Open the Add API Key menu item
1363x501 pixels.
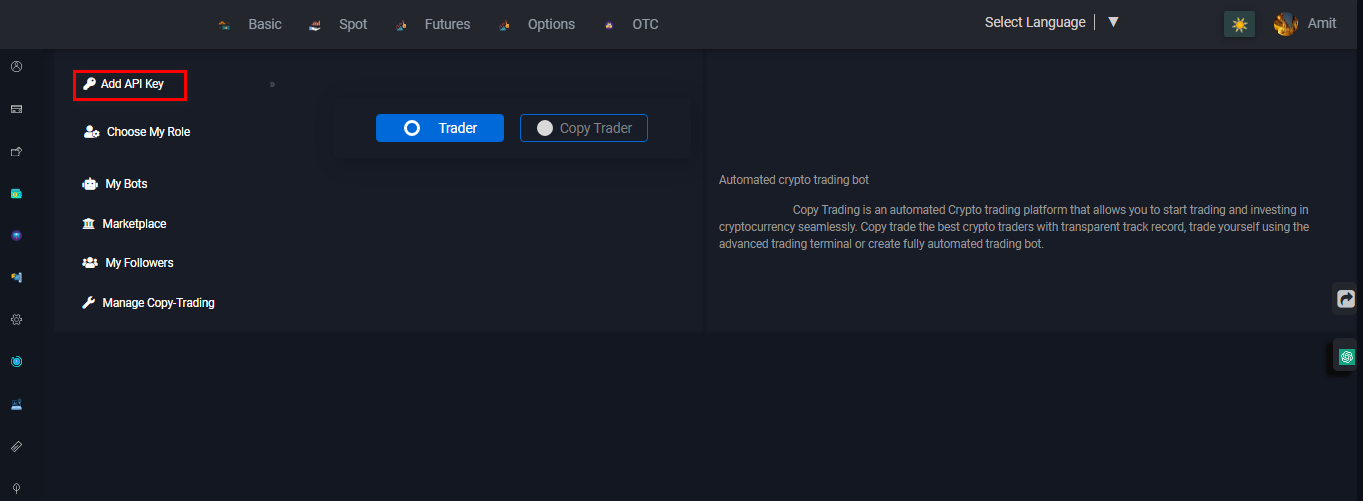click(x=131, y=85)
